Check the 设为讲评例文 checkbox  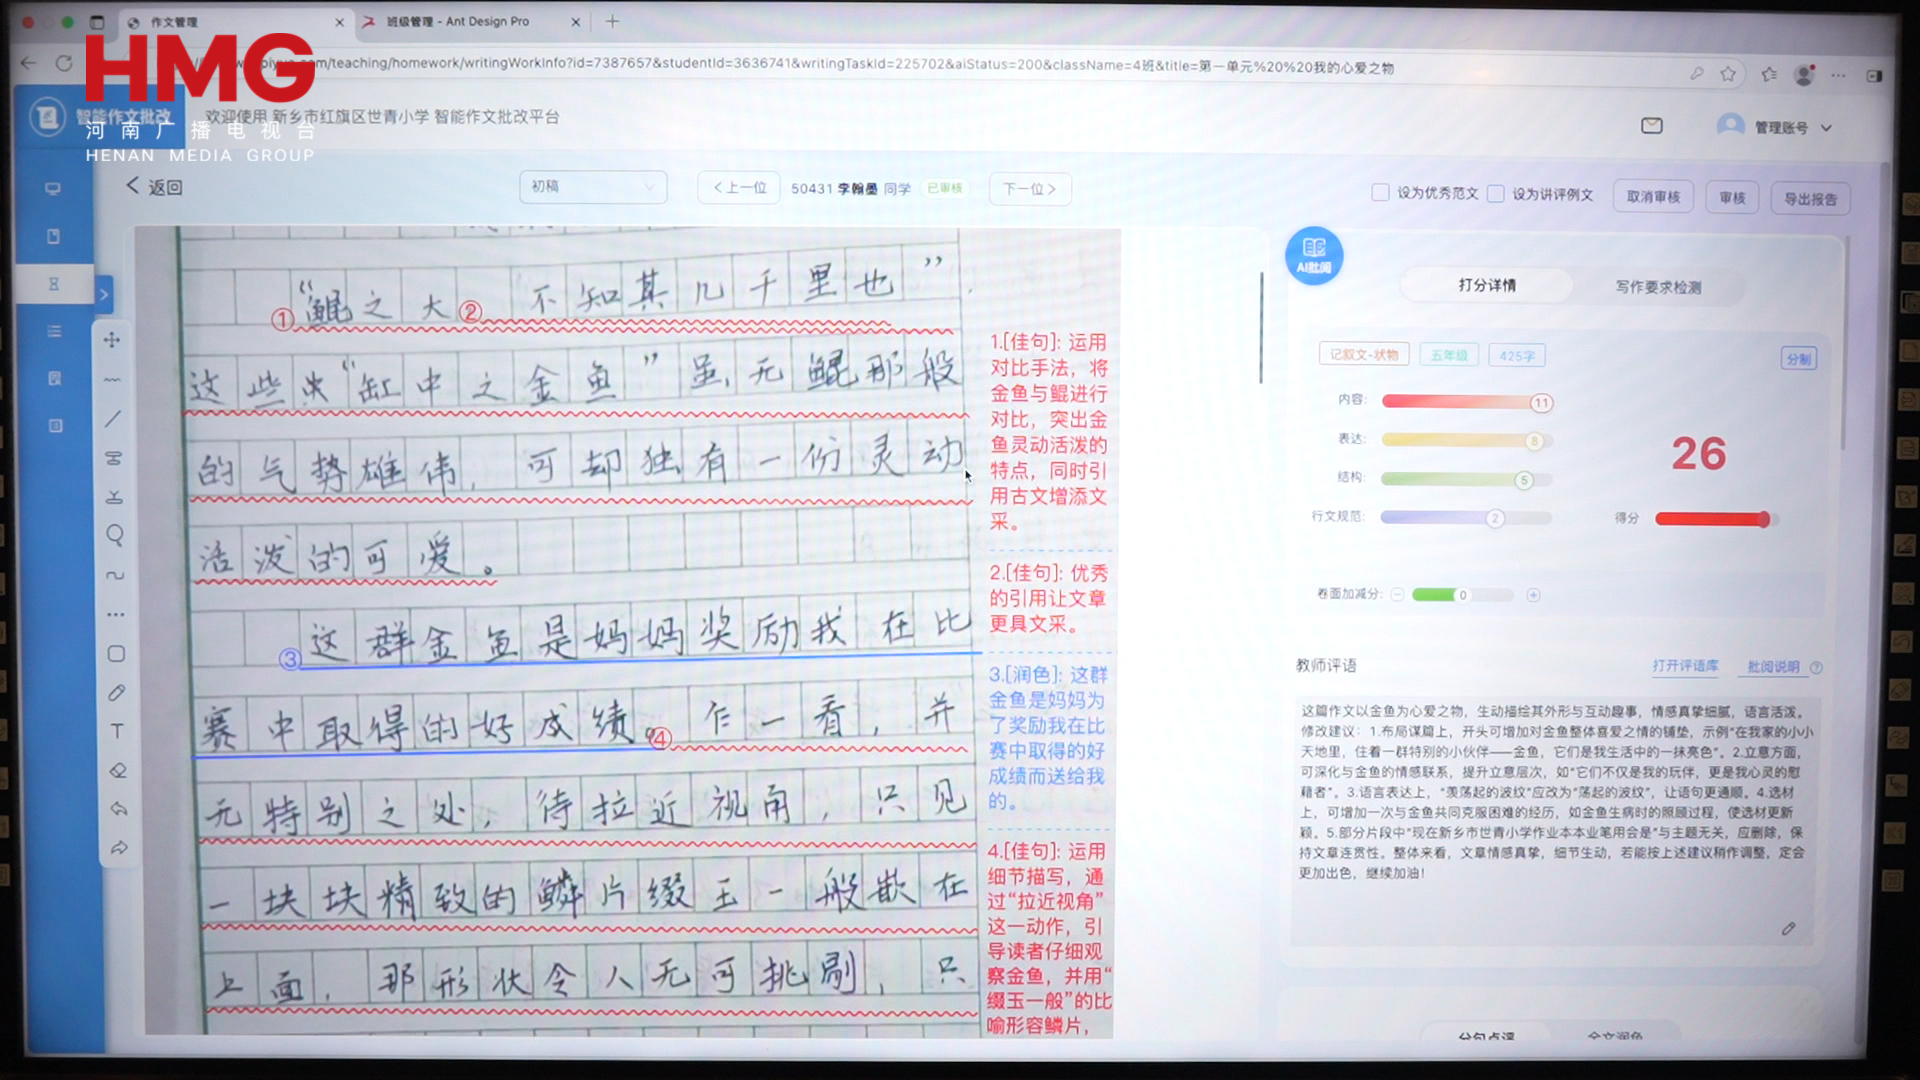pos(1496,194)
